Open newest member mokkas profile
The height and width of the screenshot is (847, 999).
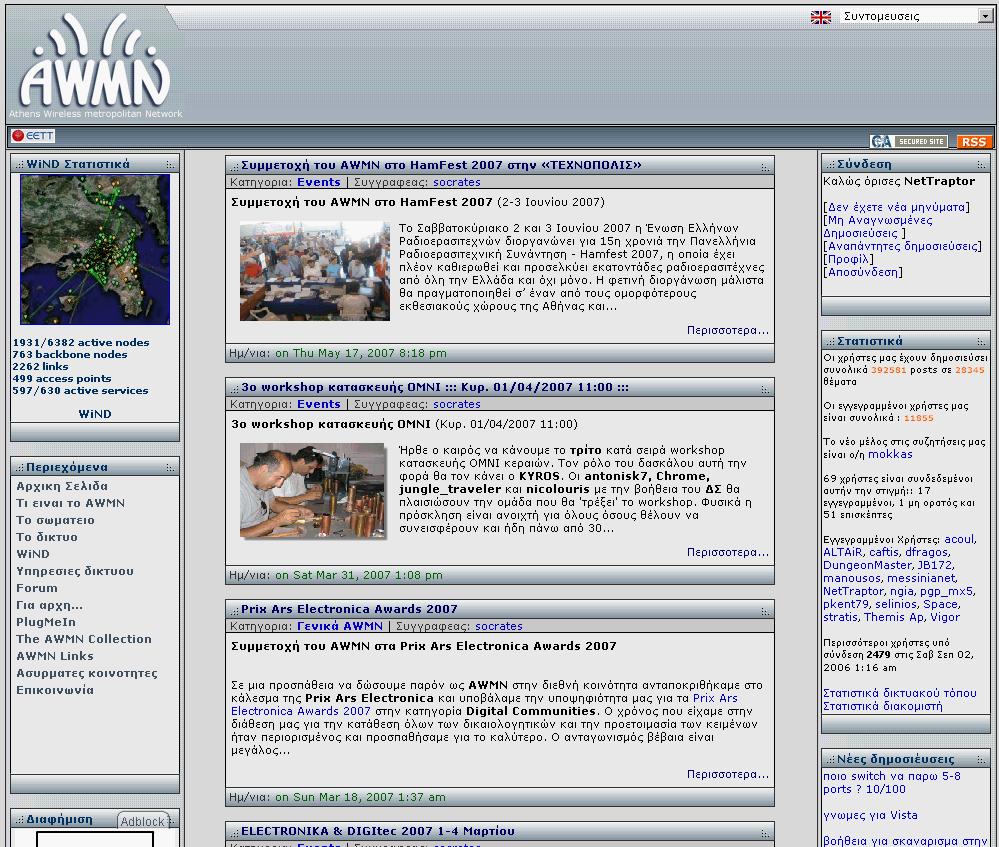pos(890,454)
